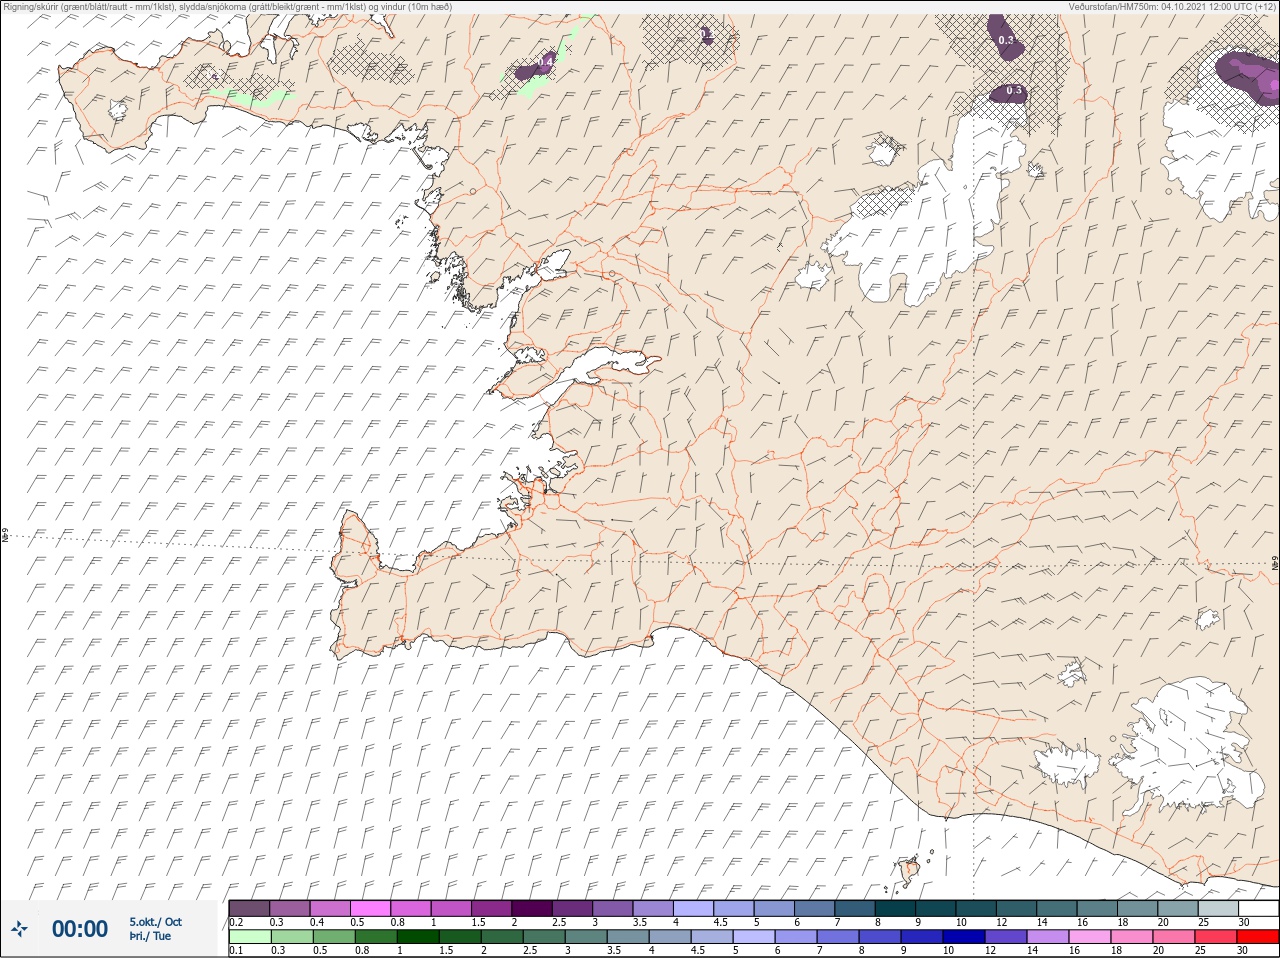
Task: Click the slate blue swatch labeled 6, upper legend
Action: (814, 908)
